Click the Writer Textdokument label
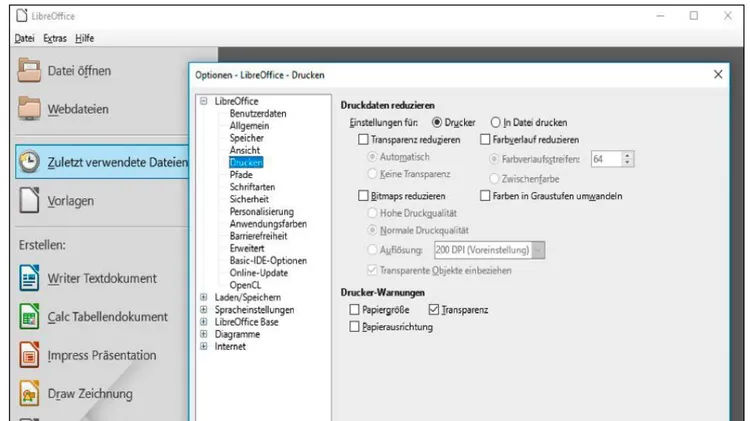This screenshot has width=750, height=421. coord(102,278)
